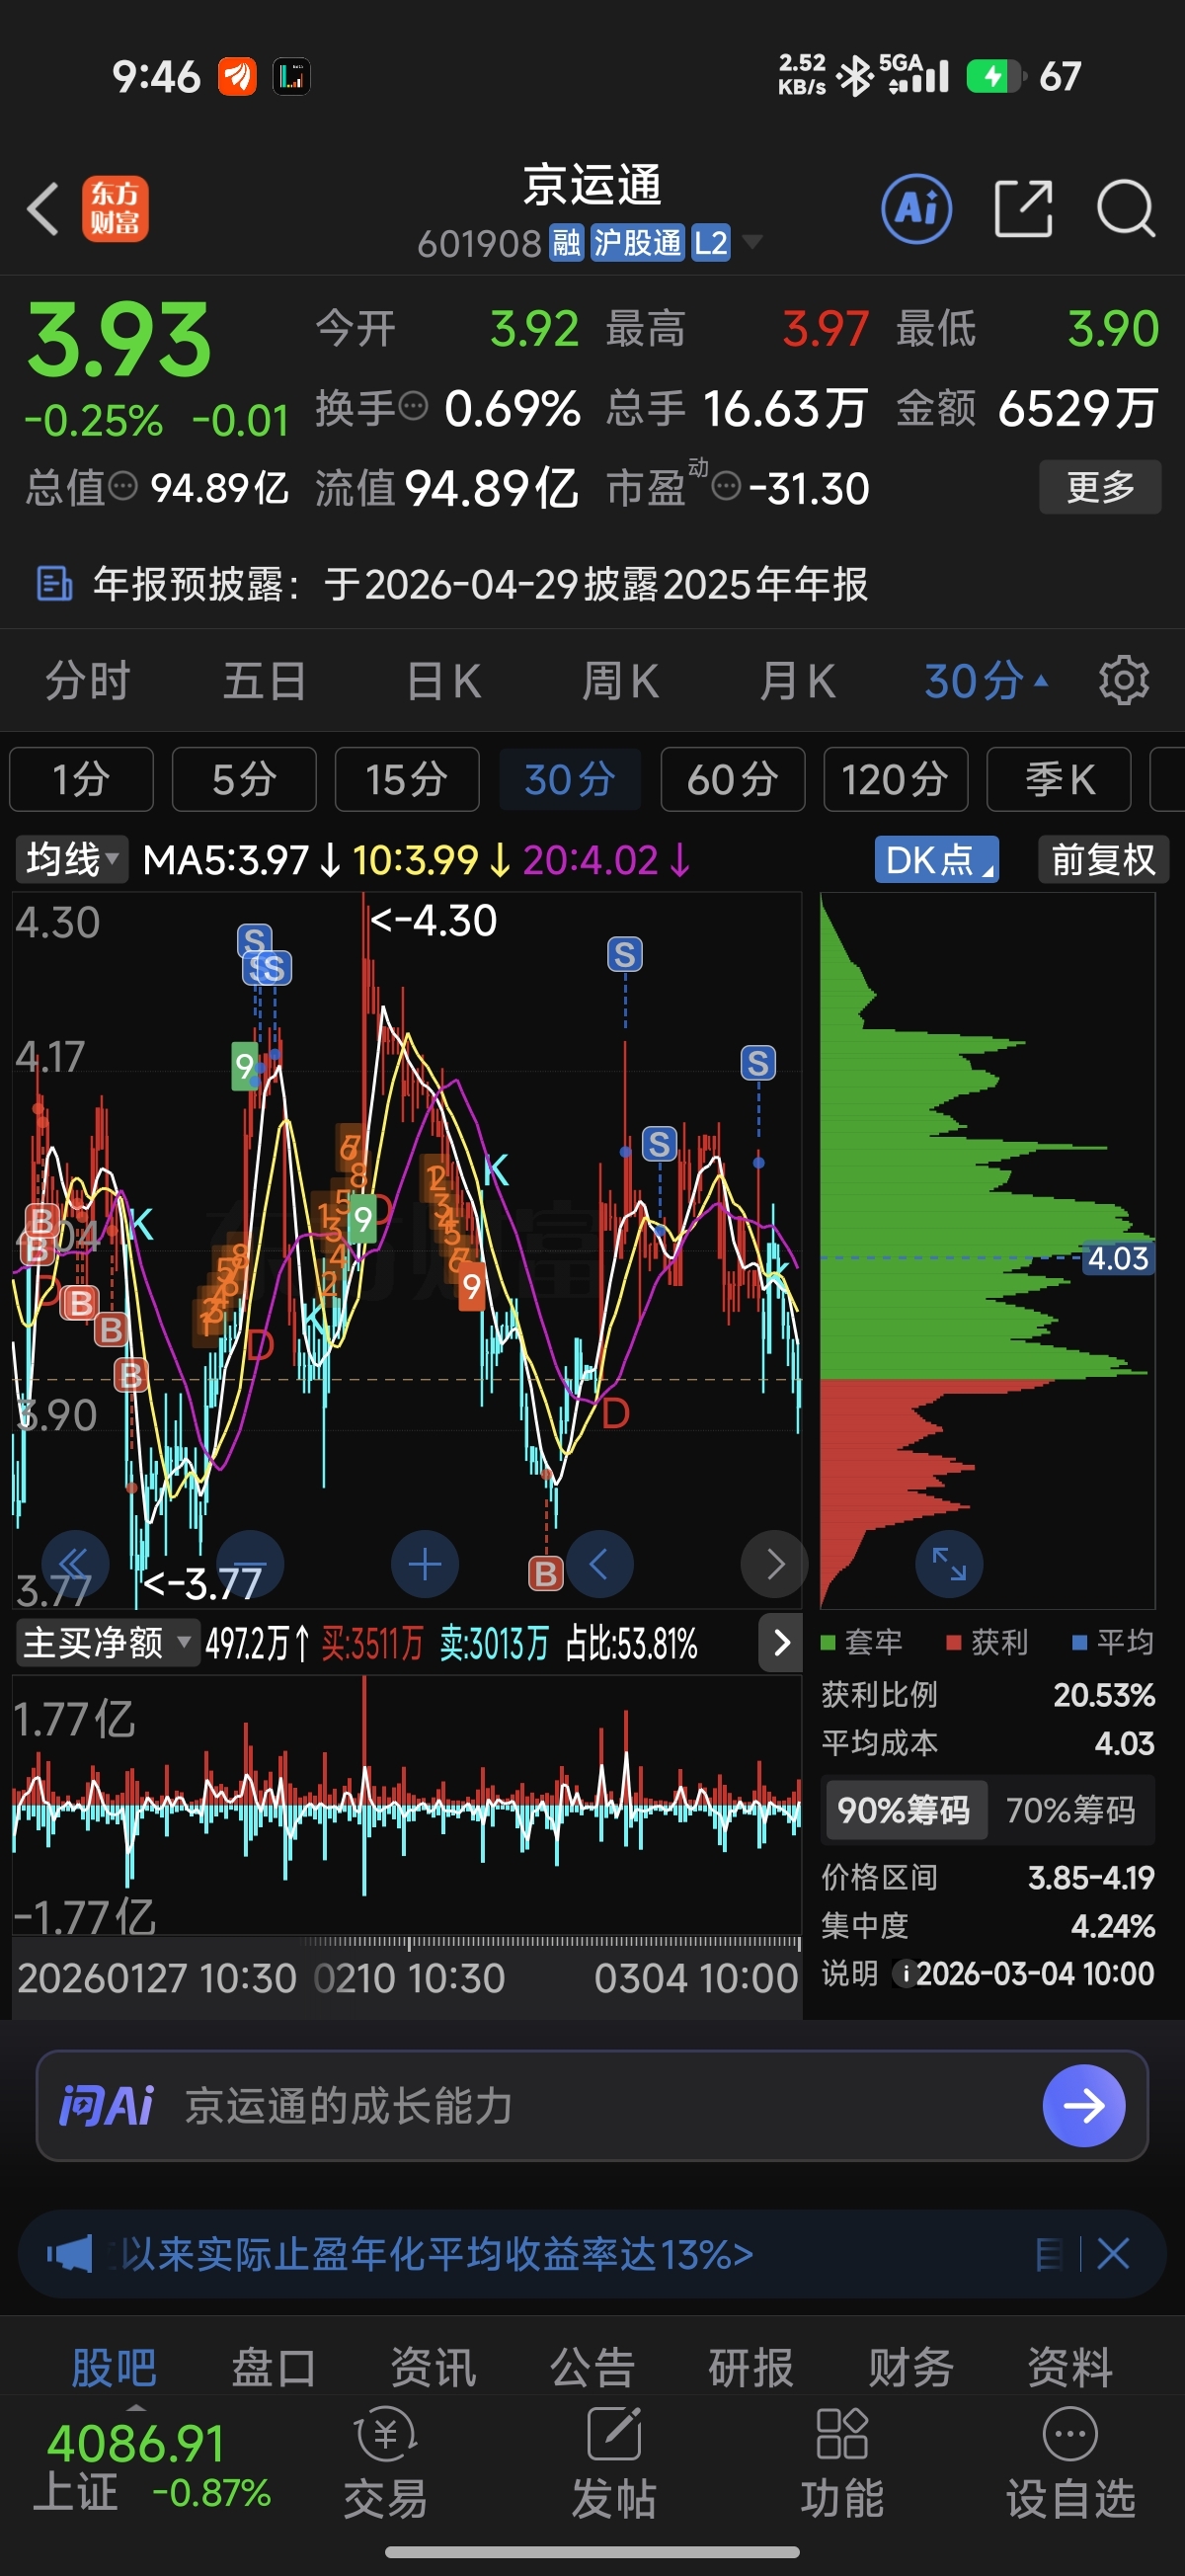
Task: Submit the Ask AI query arrow button
Action: click(x=1084, y=2106)
